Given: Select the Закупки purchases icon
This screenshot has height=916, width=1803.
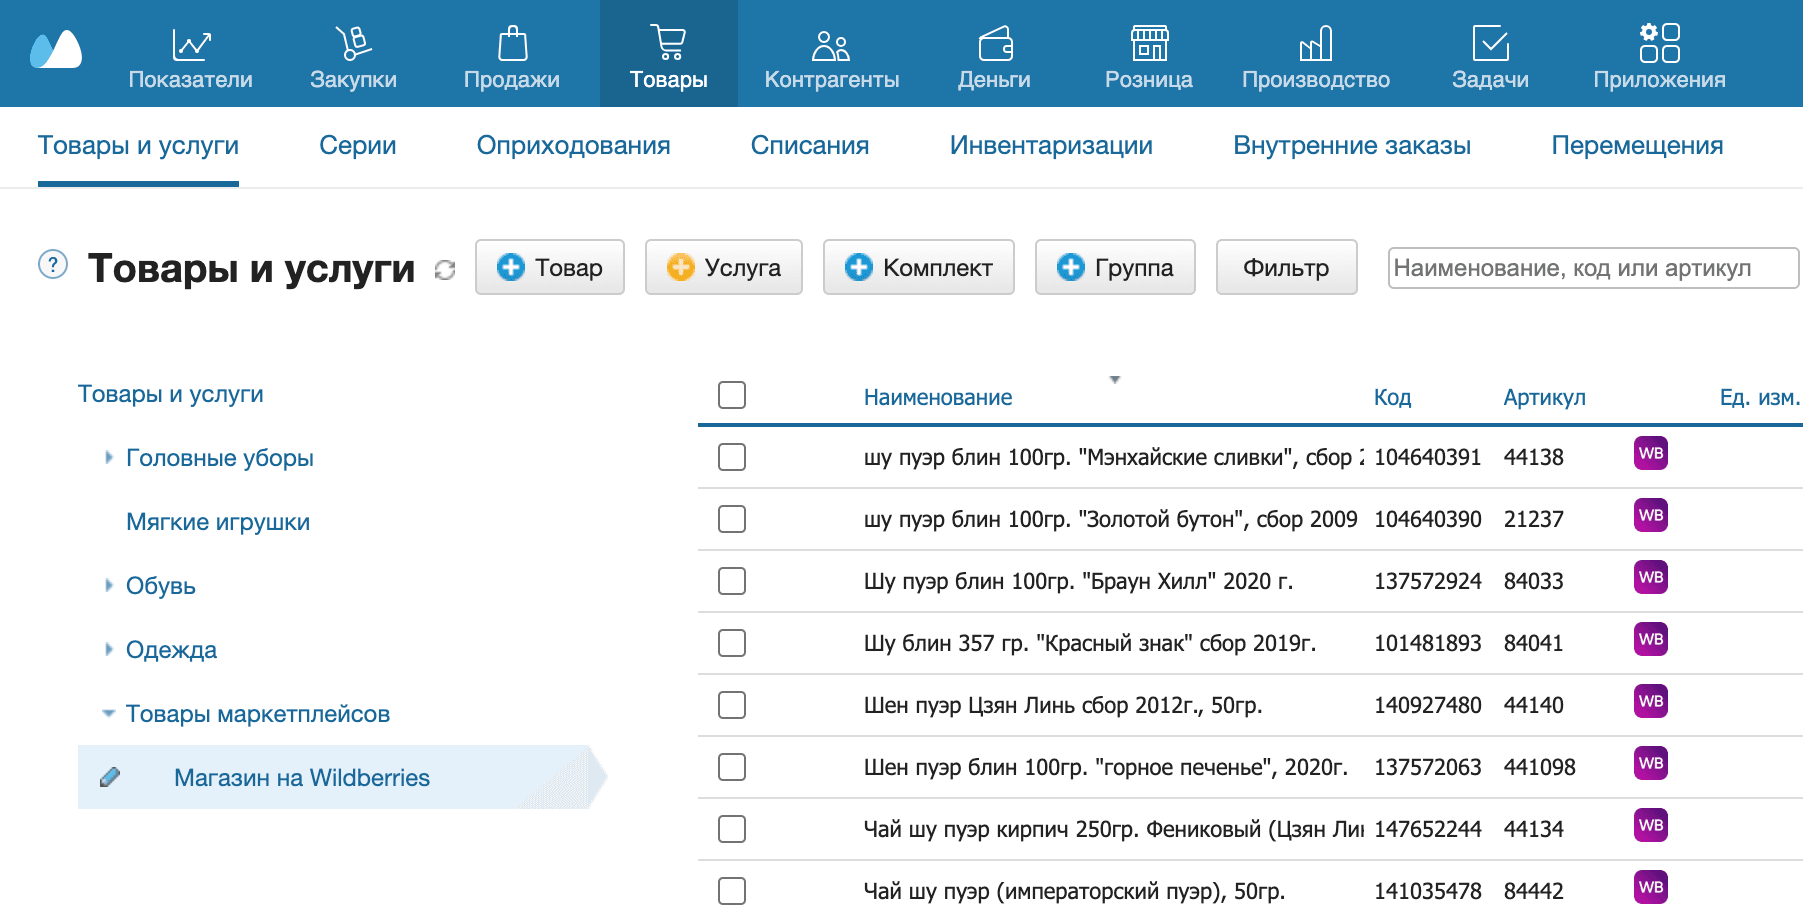Looking at the screenshot, I should (x=352, y=42).
